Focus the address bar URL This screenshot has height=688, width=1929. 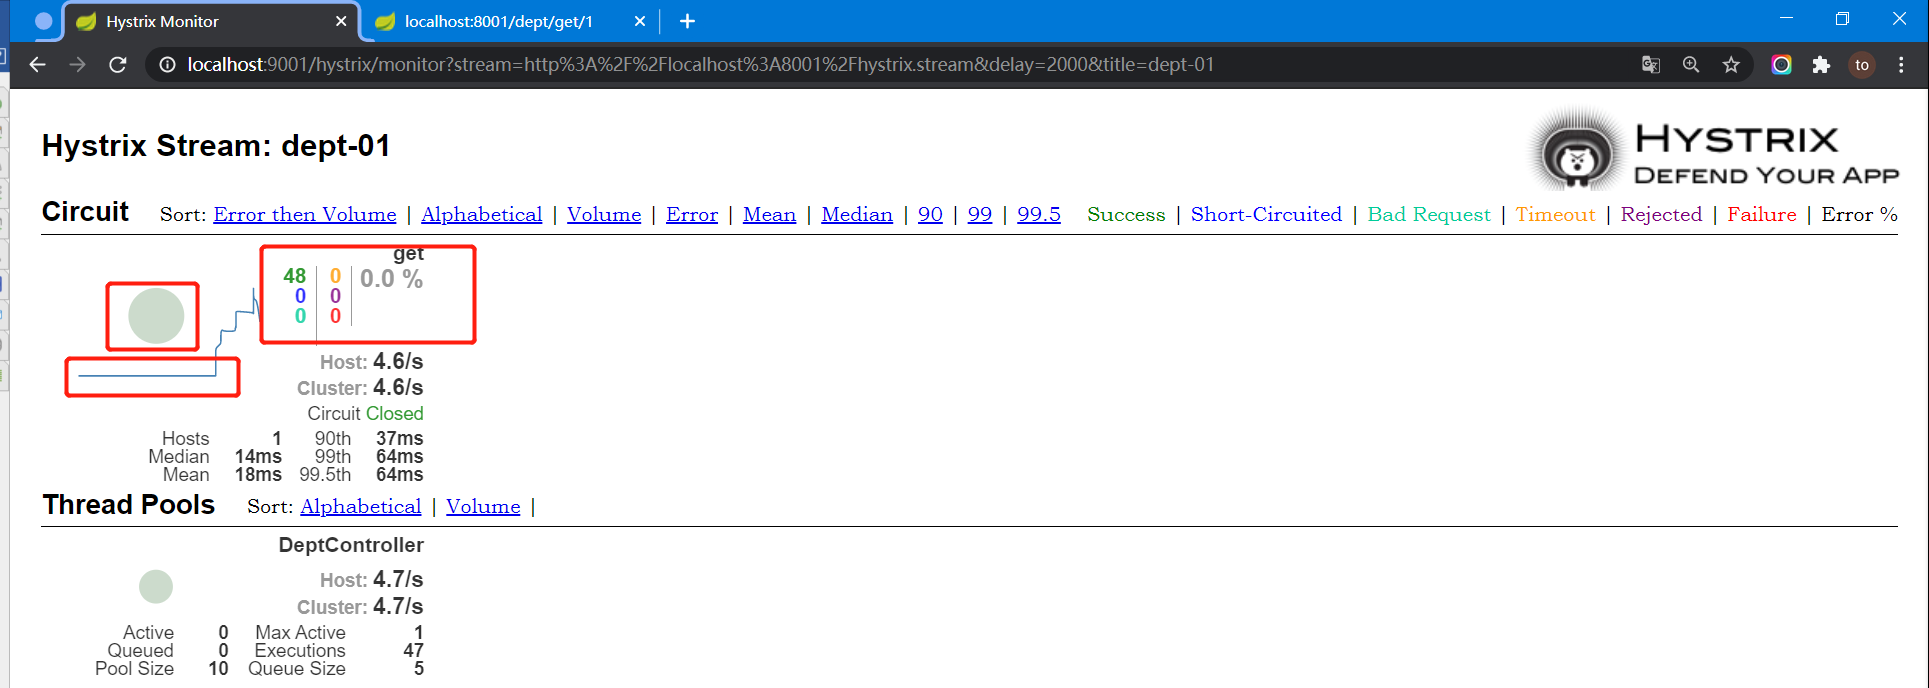click(700, 64)
